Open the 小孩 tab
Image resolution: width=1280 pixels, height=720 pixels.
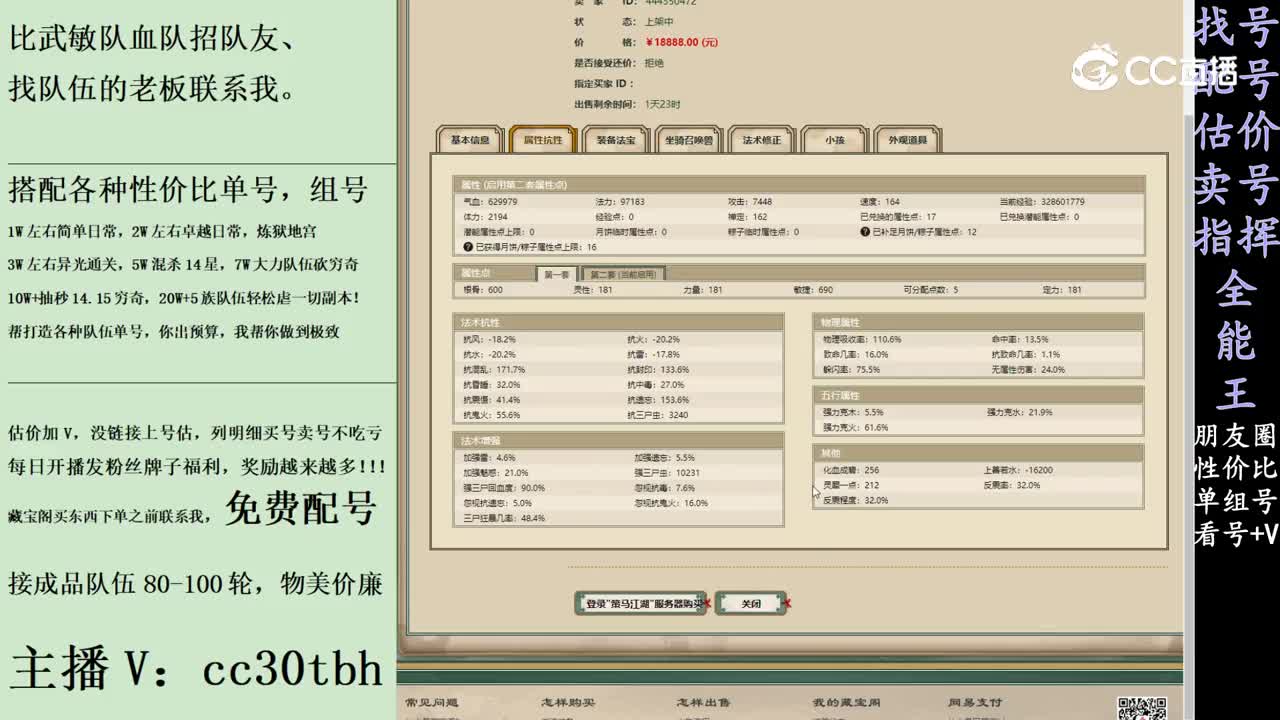point(835,140)
